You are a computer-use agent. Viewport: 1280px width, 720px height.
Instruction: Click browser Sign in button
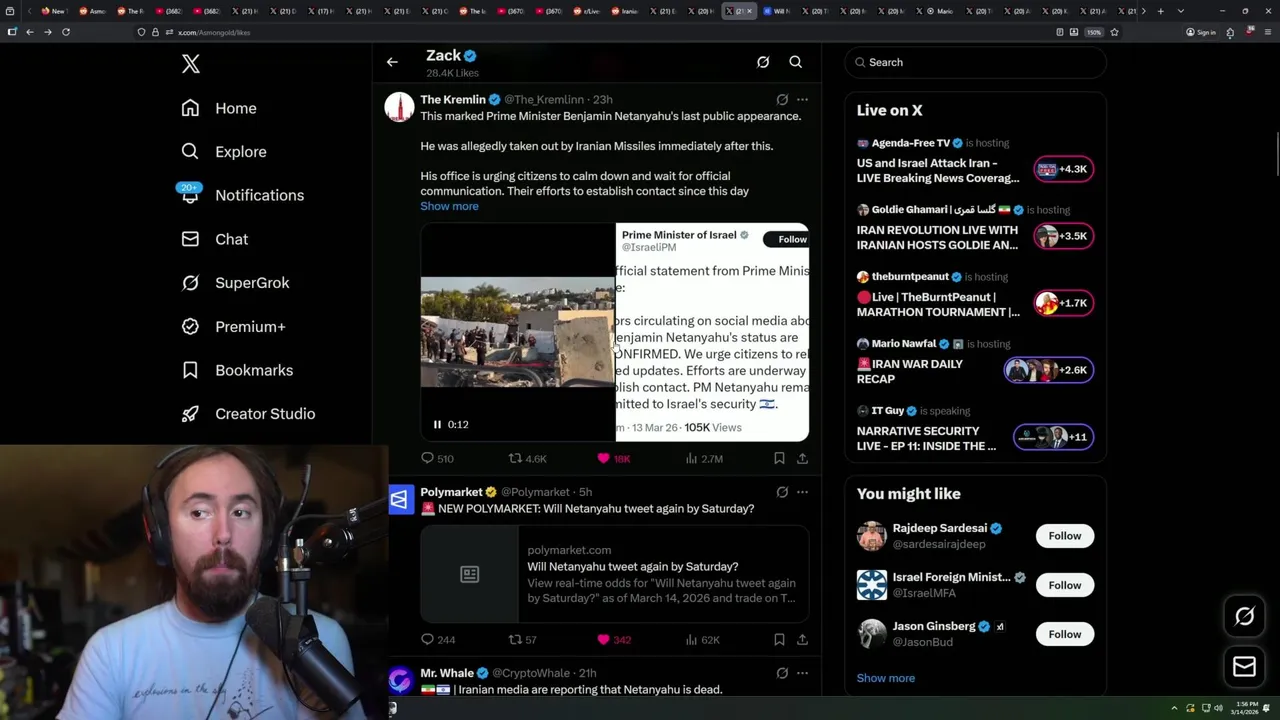(x=1200, y=32)
